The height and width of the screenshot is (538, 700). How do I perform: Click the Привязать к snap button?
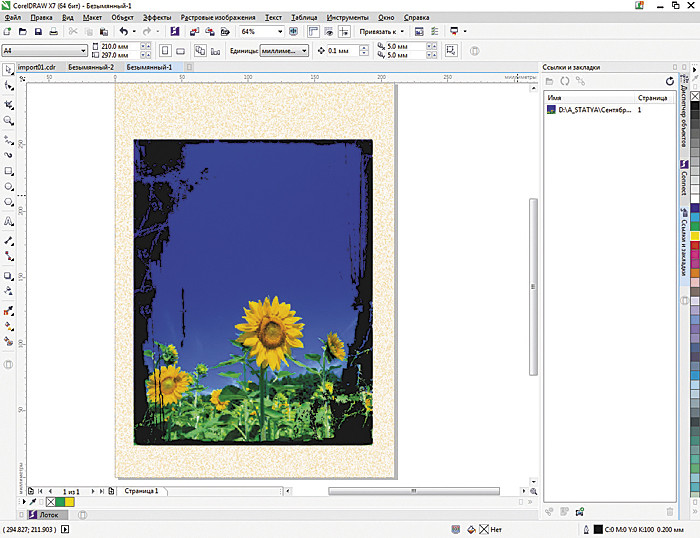[375, 32]
